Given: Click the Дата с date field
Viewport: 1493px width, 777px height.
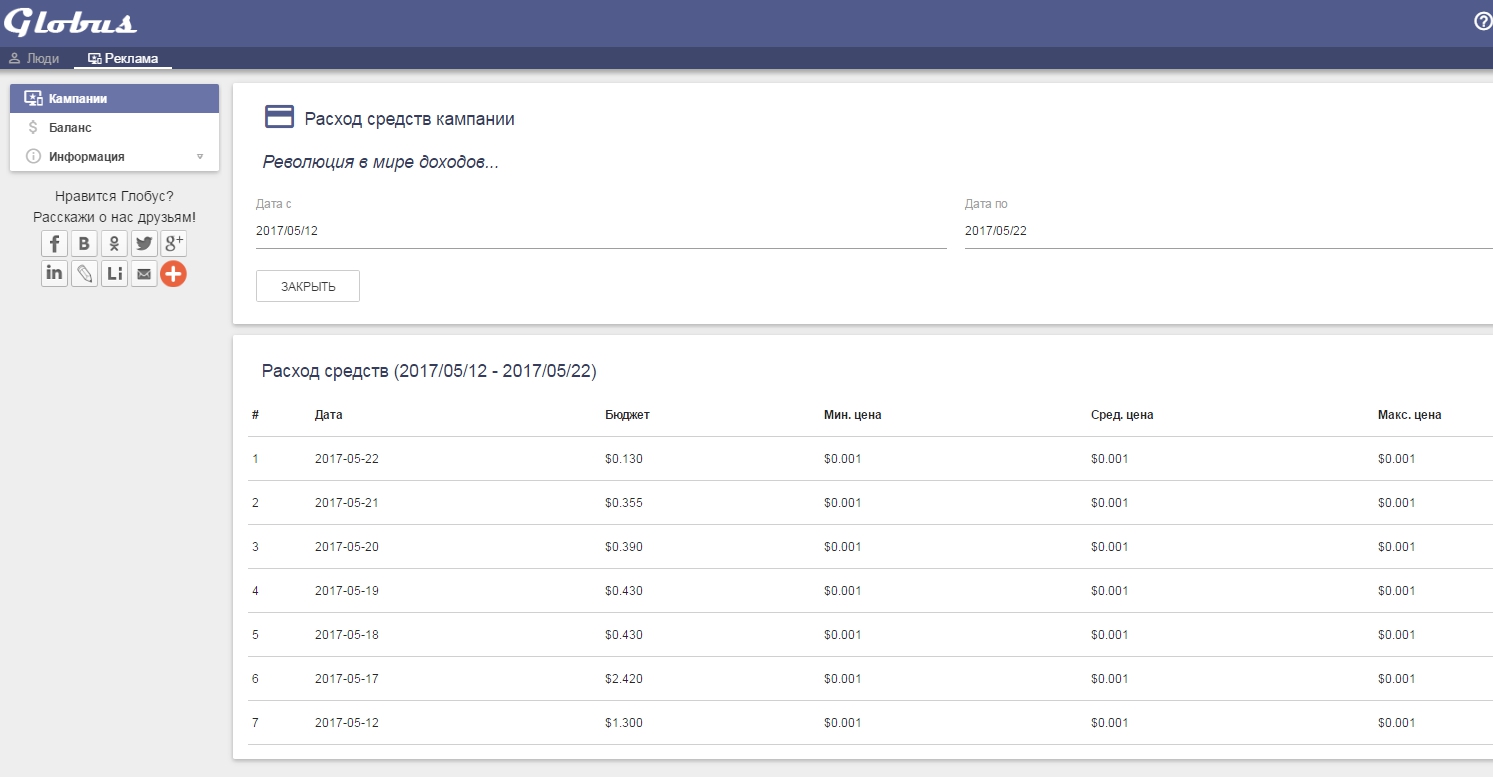Looking at the screenshot, I should (x=601, y=231).
